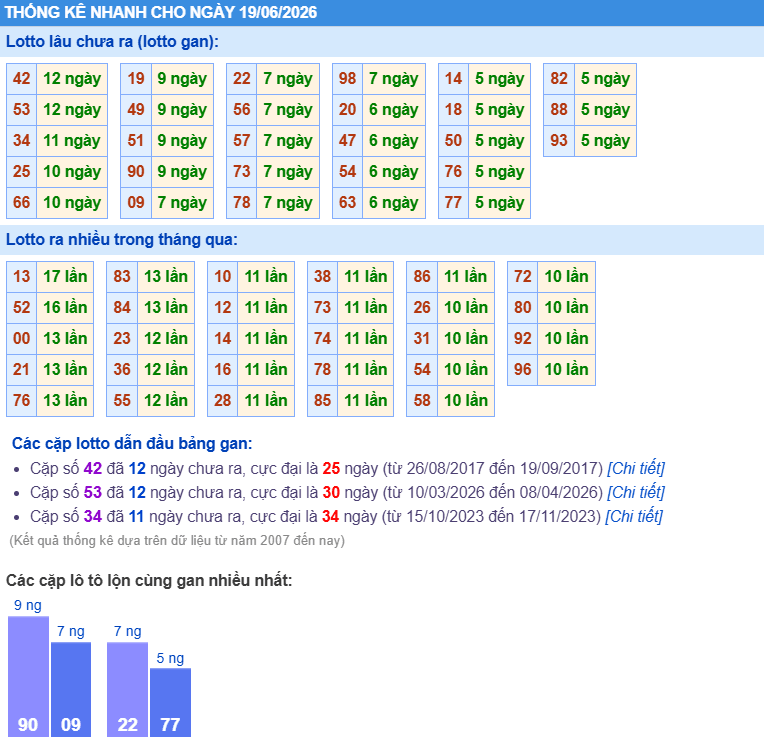764x746 pixels.
Task: Select number 09 in lotto gan table
Action: coord(136,203)
